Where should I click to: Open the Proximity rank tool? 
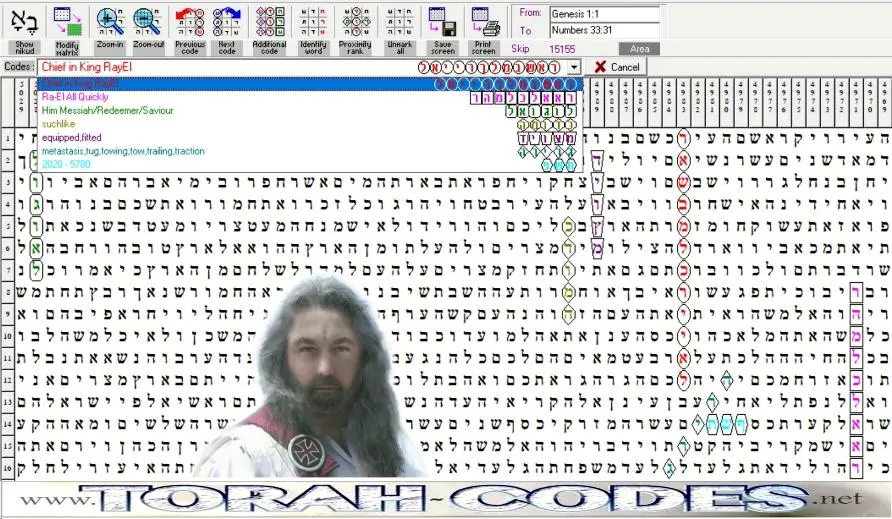coord(355,30)
